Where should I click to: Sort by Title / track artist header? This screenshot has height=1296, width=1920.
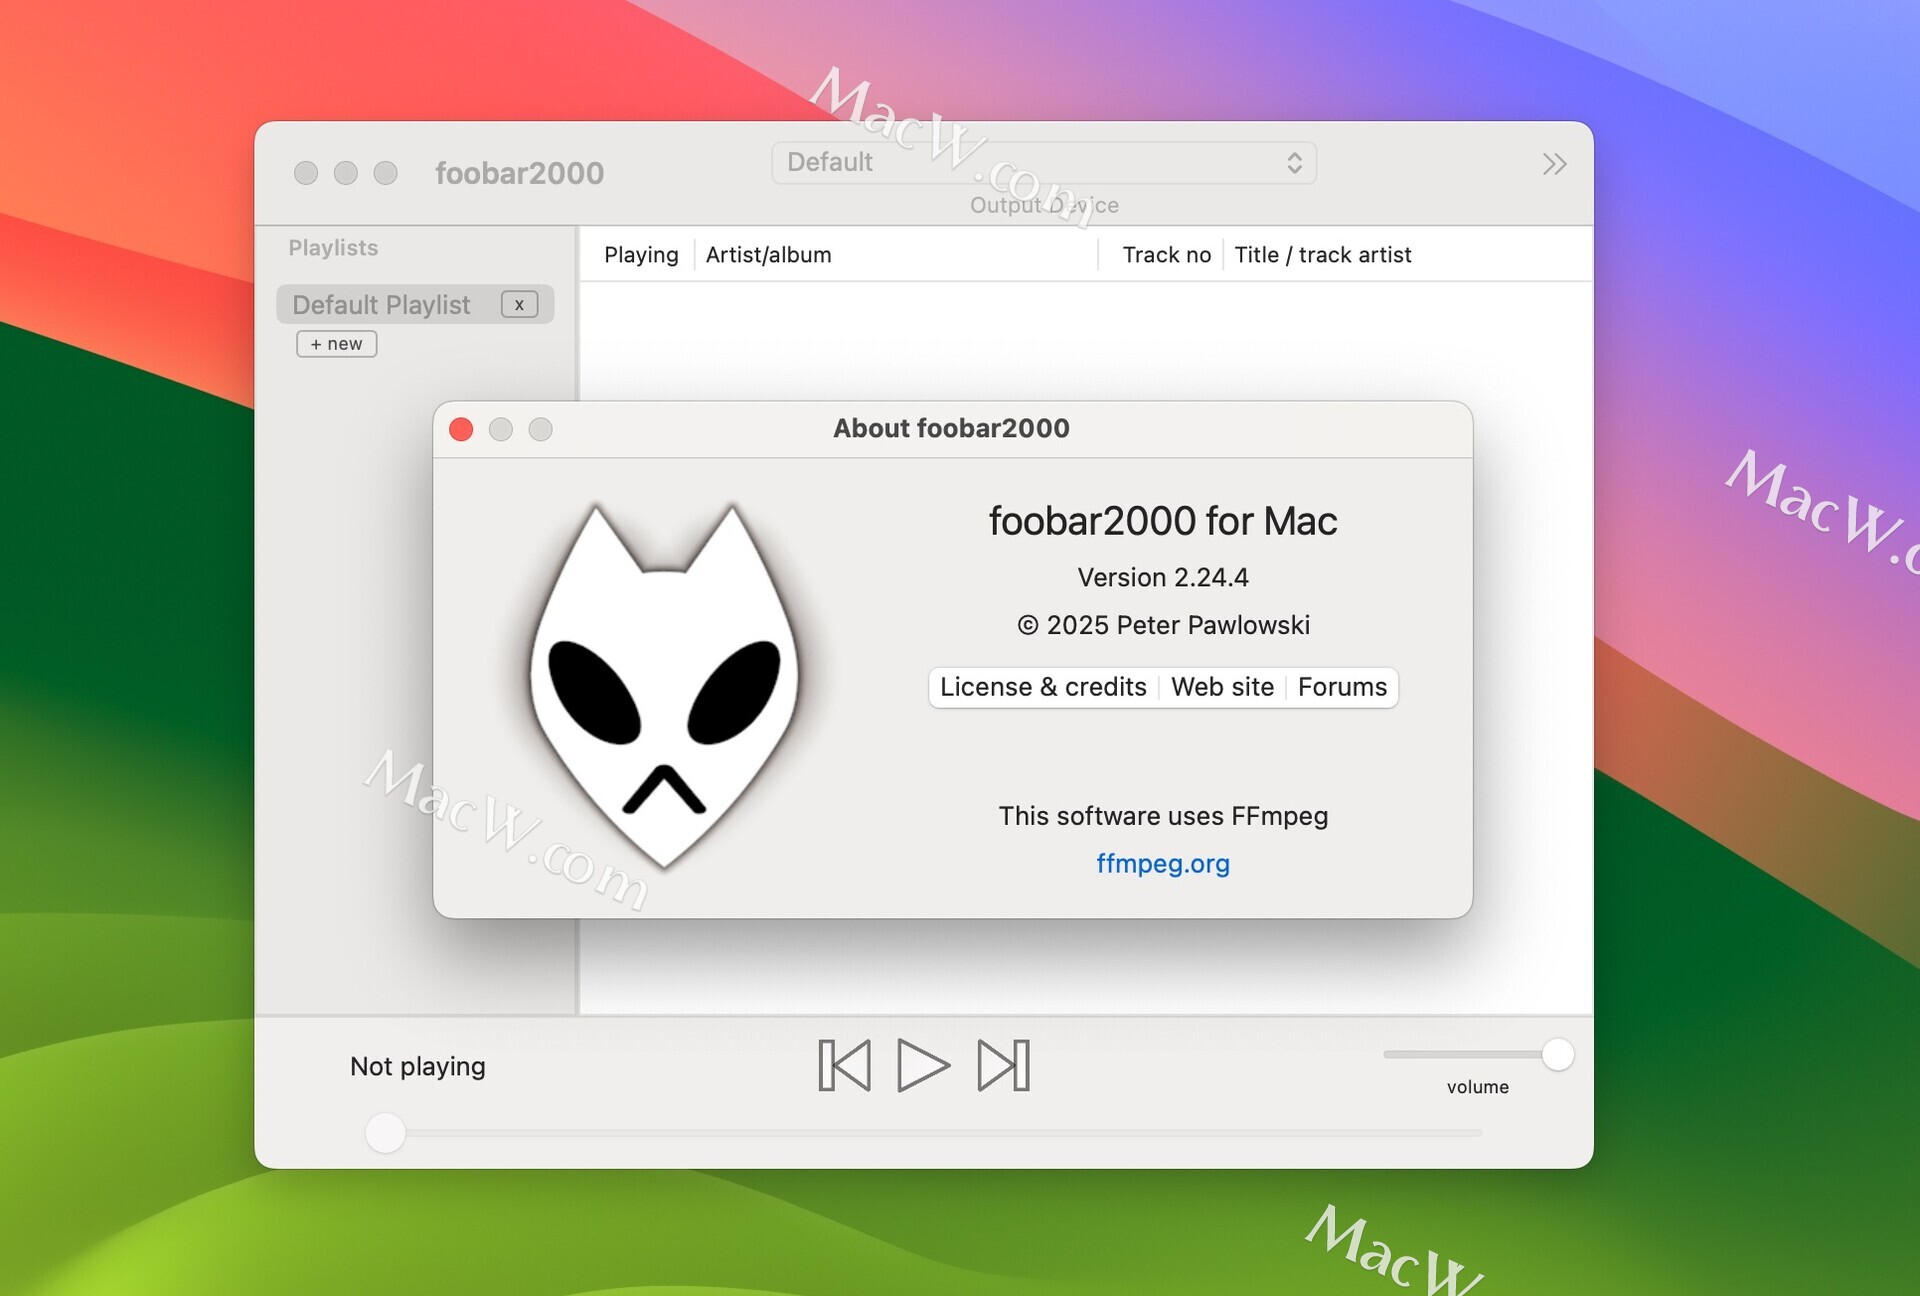tap(1322, 255)
